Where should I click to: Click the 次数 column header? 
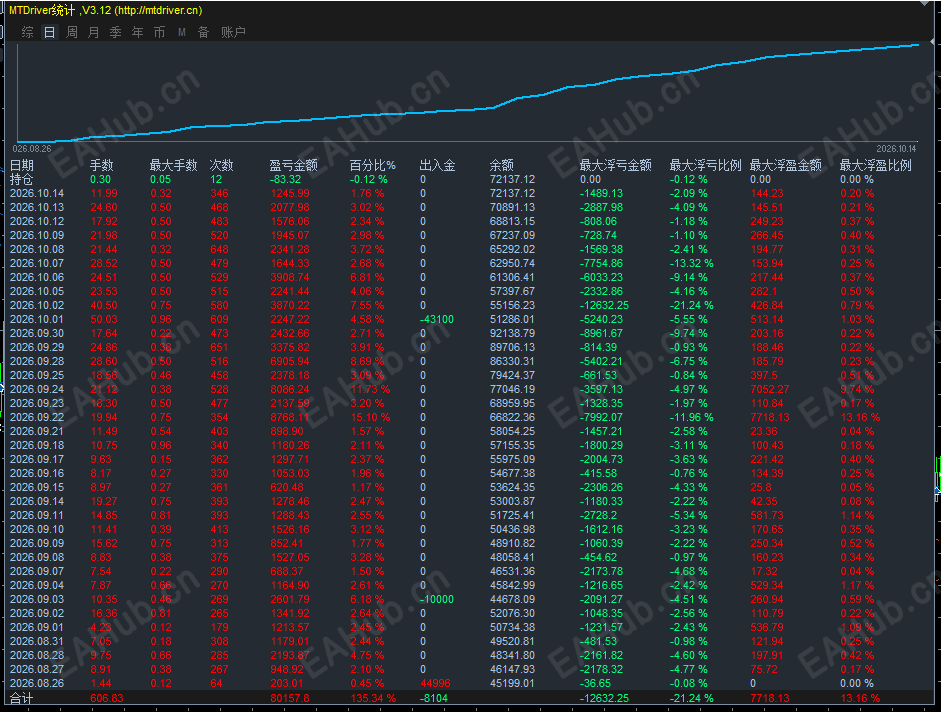point(221,165)
